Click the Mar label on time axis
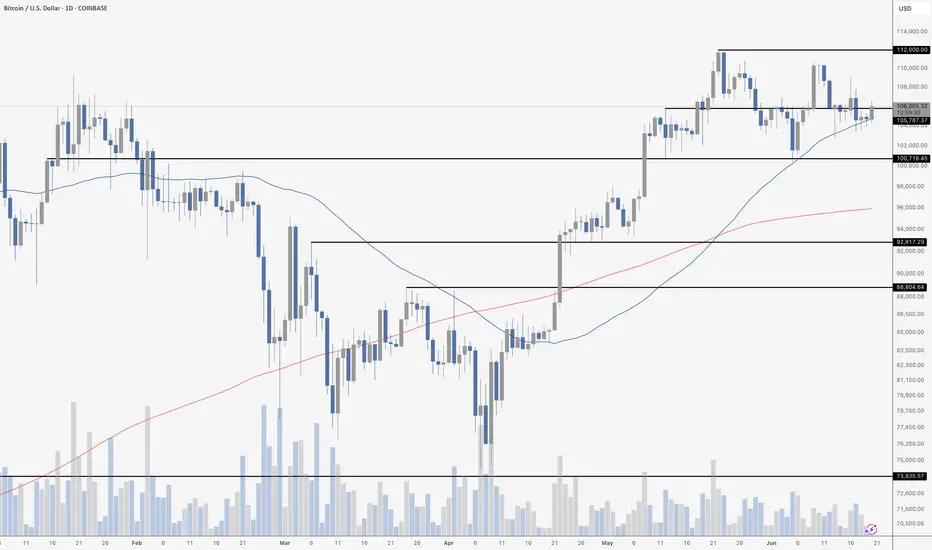This screenshot has width=932, height=550. pyautogui.click(x=284, y=543)
